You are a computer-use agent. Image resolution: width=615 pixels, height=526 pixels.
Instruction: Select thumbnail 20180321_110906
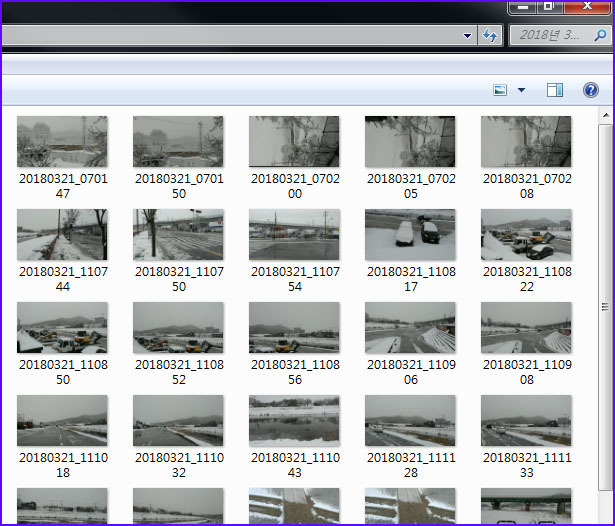coord(410,328)
